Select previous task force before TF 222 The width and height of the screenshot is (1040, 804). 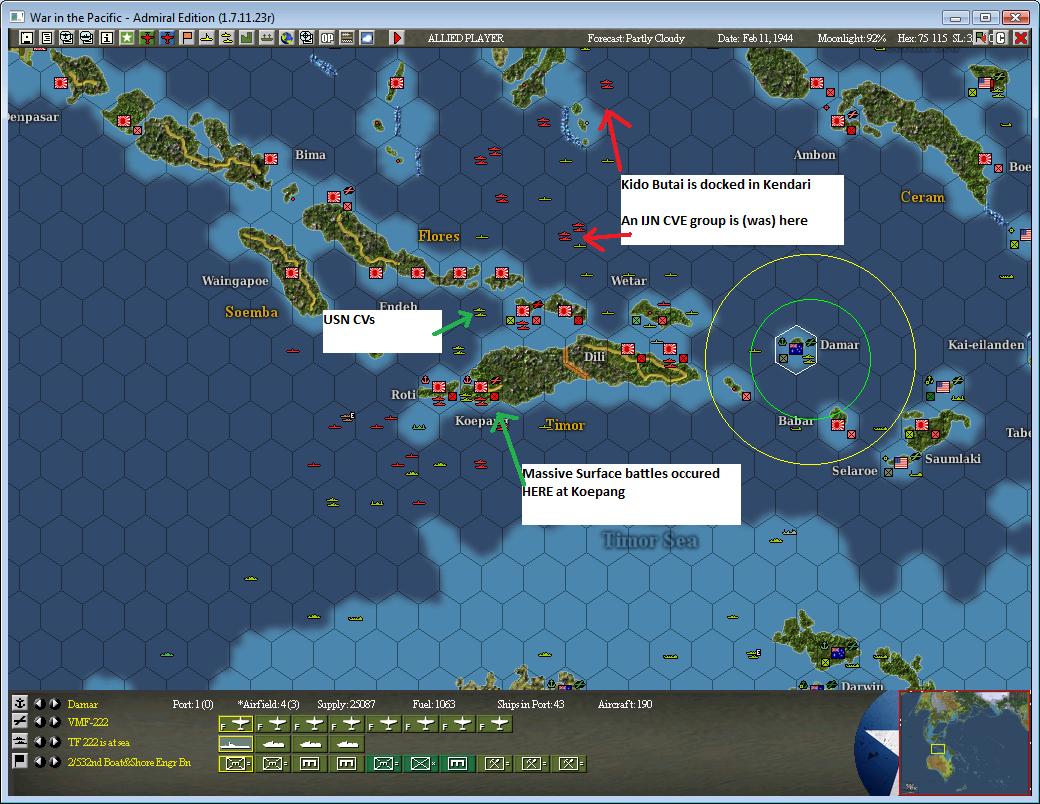point(40,742)
